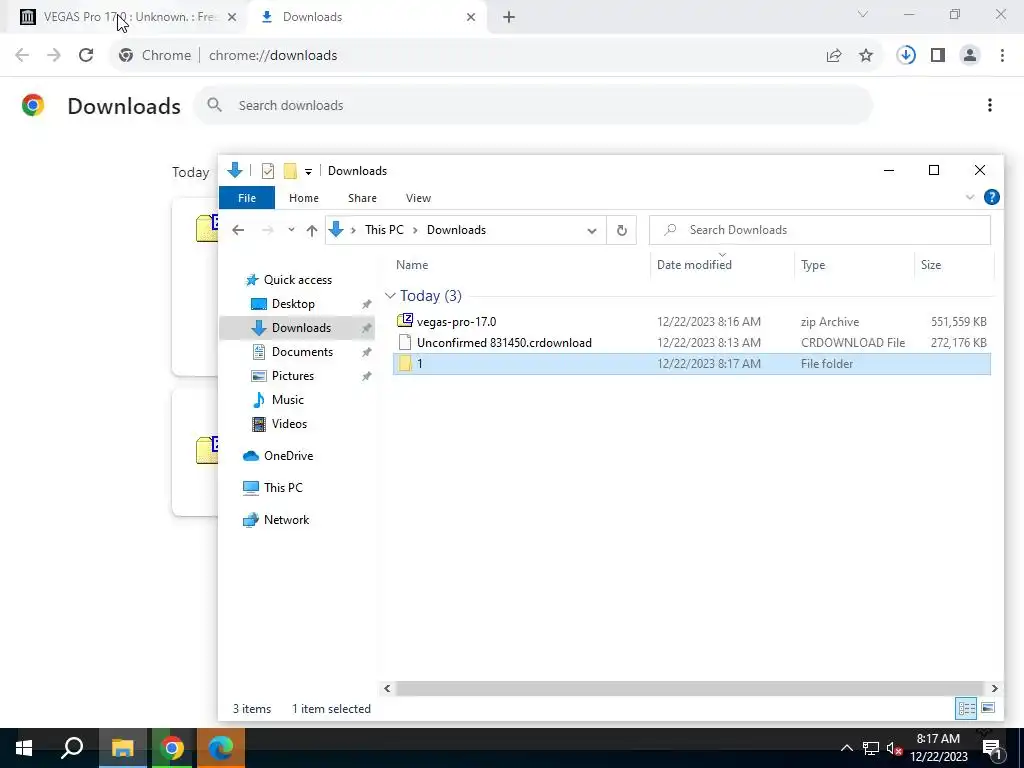Open Microsoft Edge from taskbar
Image resolution: width=1024 pixels, height=768 pixels.
coord(221,748)
